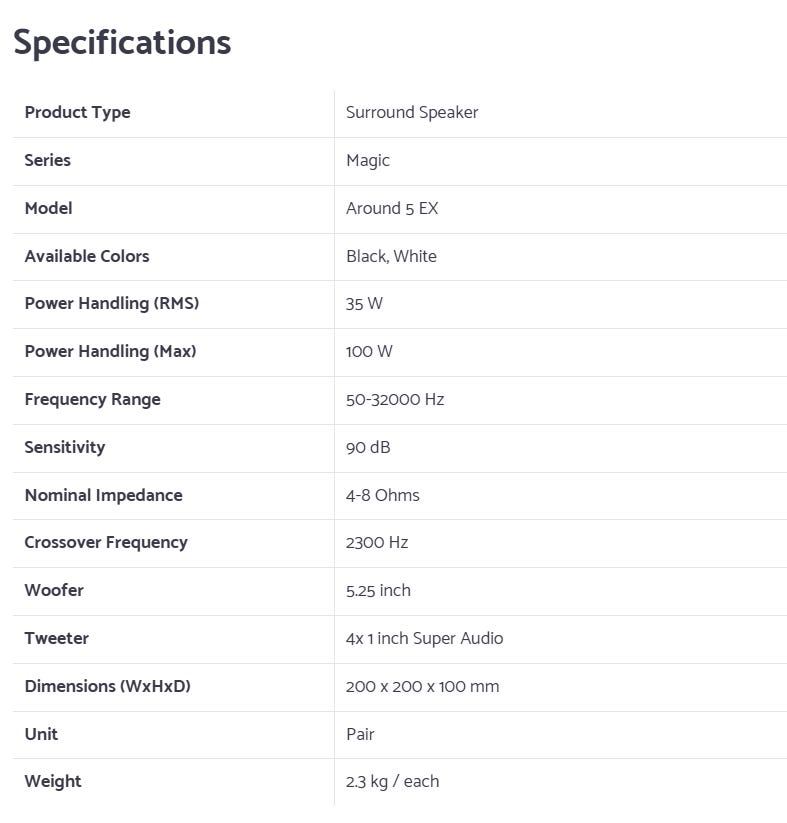
Task: Click the Dimensions (WxHxD) label
Action: [107, 686]
